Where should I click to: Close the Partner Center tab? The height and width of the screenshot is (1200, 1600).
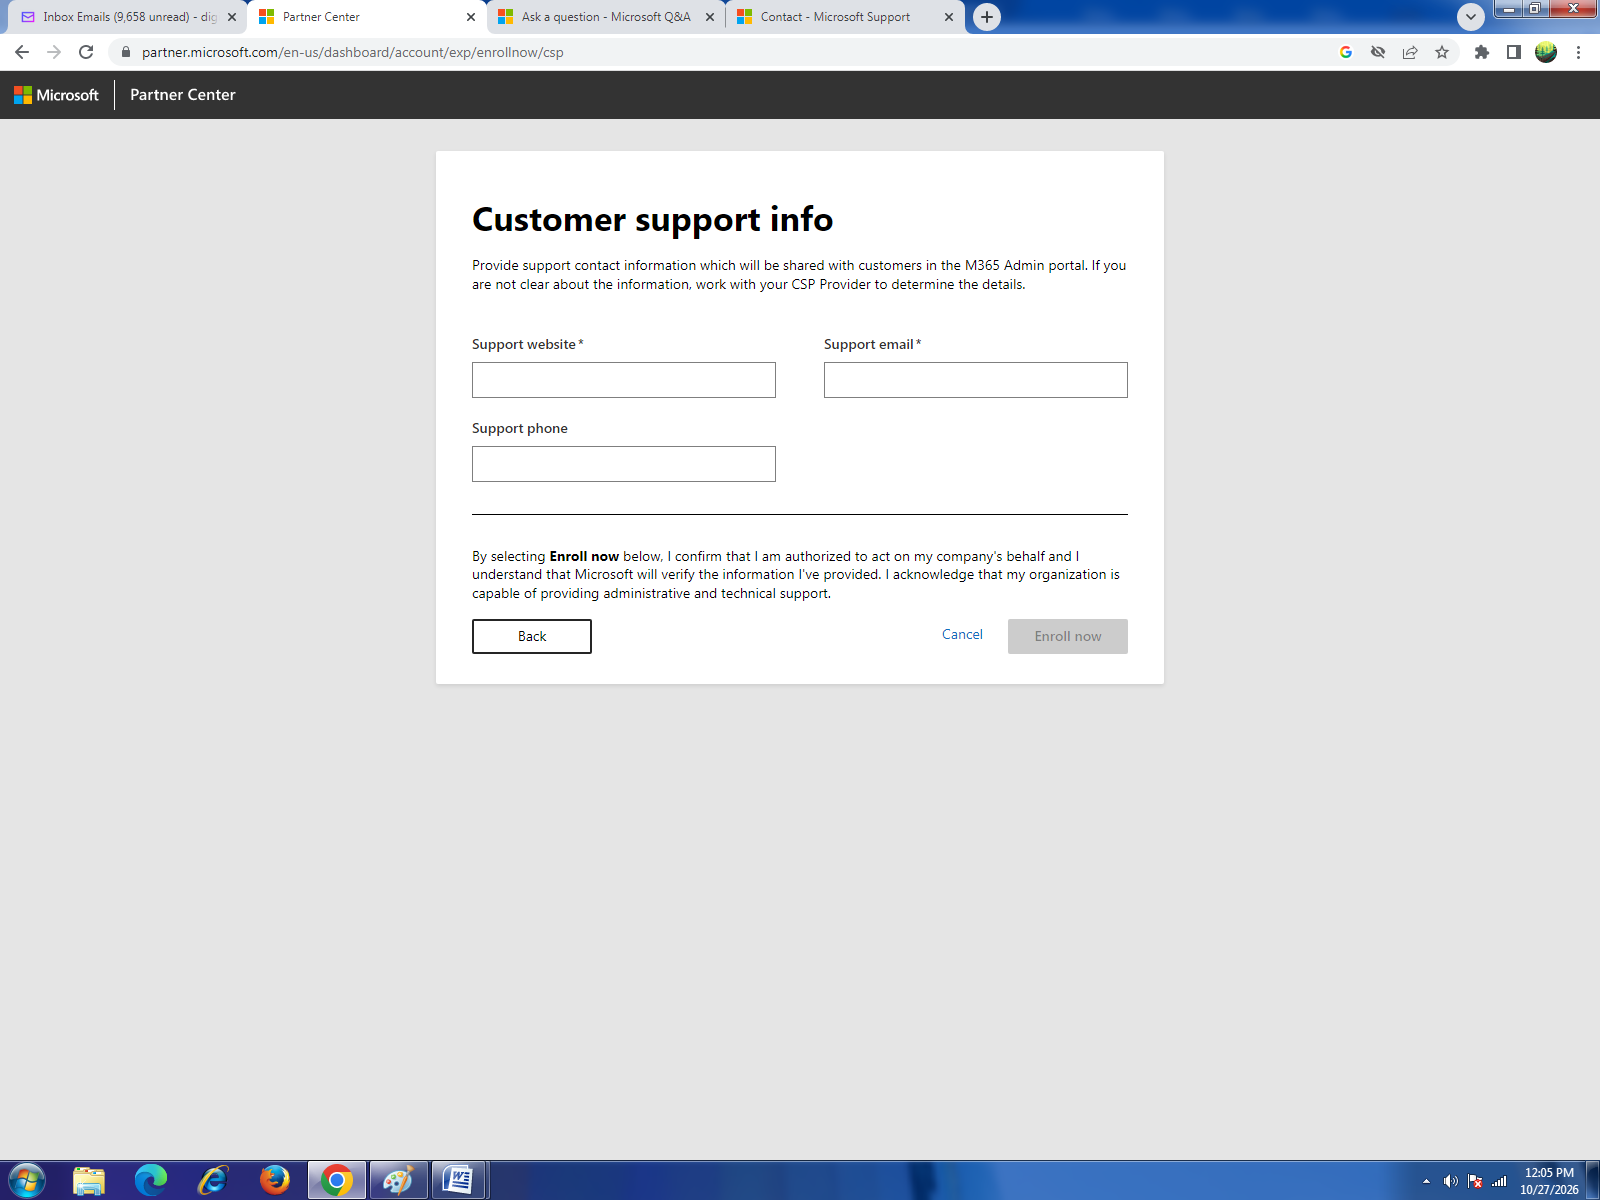pos(471,17)
